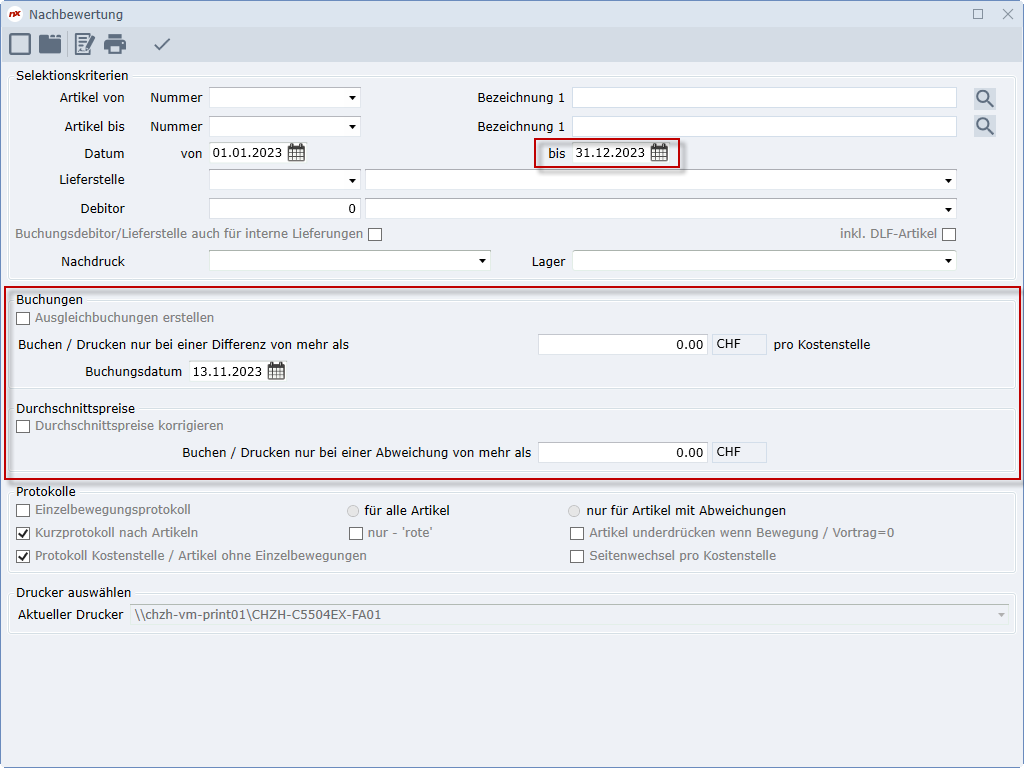Toggle Seitenwechsel pro Kostenstelle checkbox
1024x768 pixels.
pos(577,556)
